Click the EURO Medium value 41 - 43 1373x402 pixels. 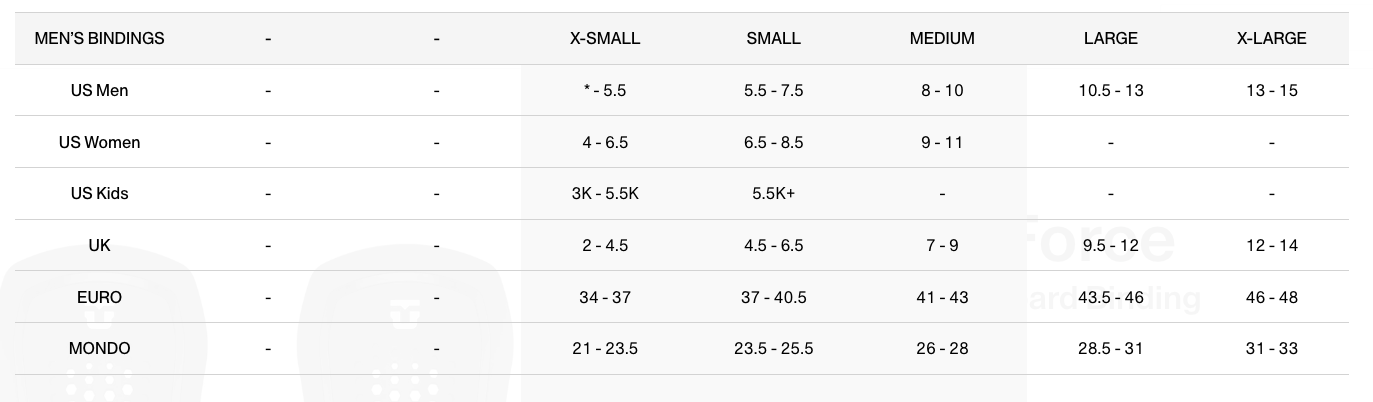941,297
